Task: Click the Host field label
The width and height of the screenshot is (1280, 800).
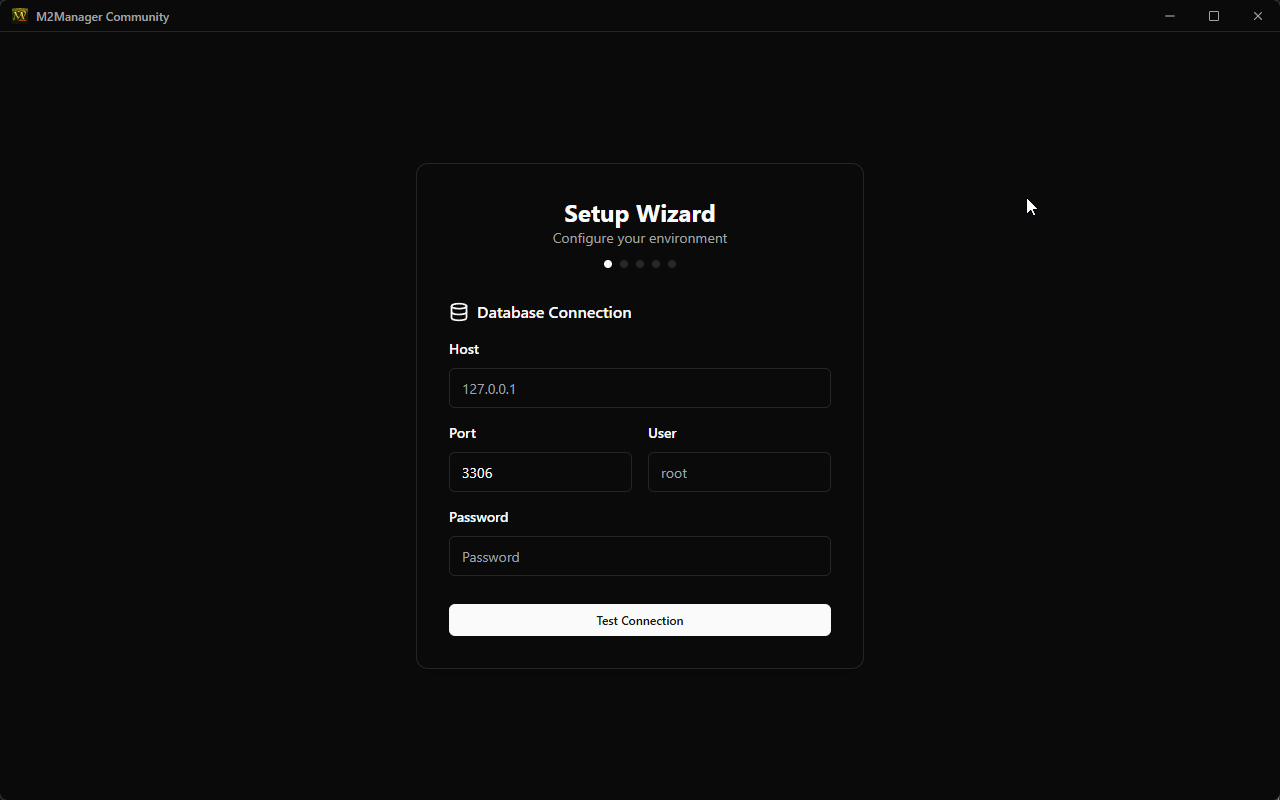Action: (464, 349)
